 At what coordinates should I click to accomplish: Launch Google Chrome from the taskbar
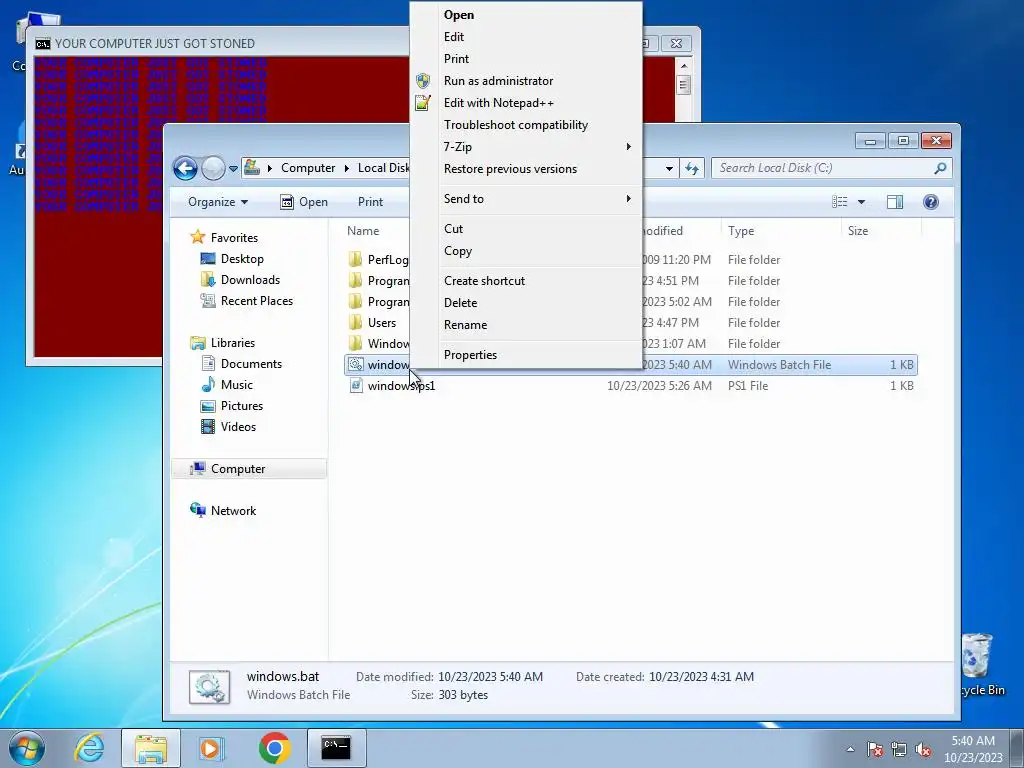tap(274, 748)
